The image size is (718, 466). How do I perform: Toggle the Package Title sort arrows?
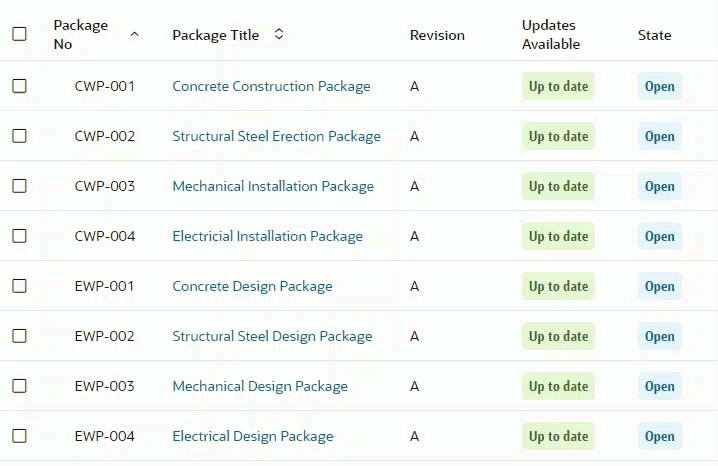[279, 34]
